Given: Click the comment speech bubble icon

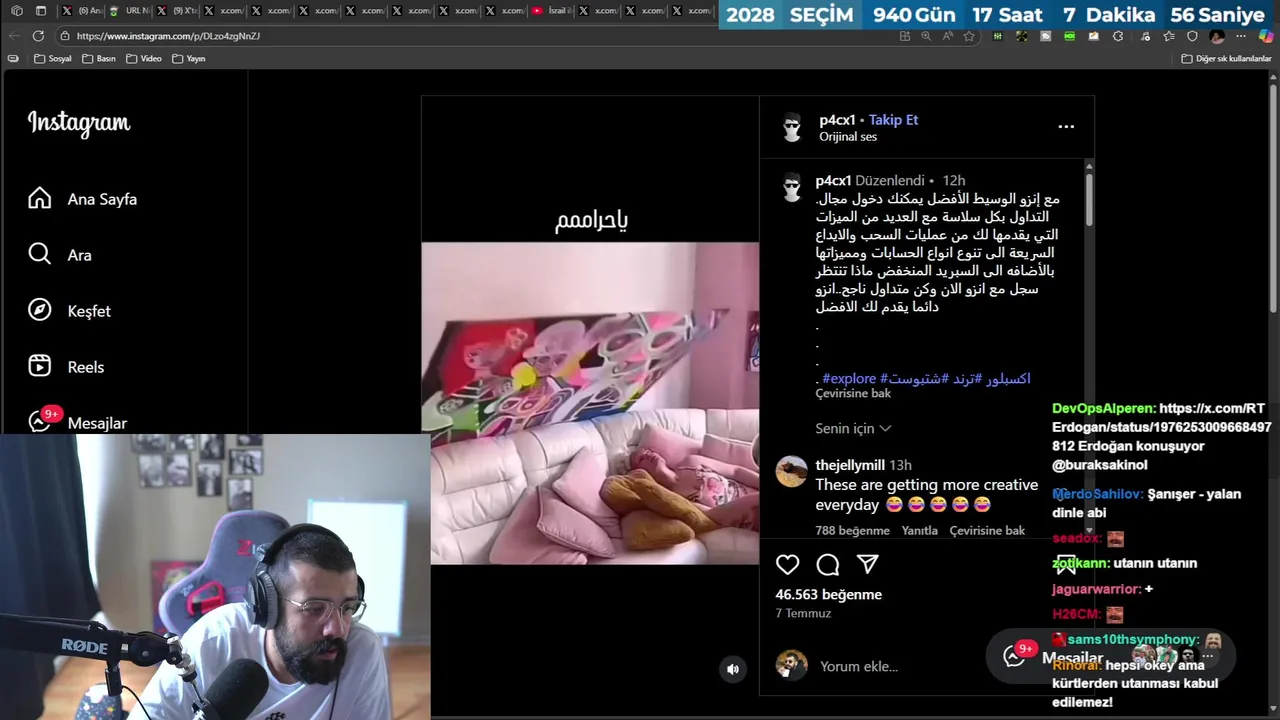Looking at the screenshot, I should coord(828,565).
